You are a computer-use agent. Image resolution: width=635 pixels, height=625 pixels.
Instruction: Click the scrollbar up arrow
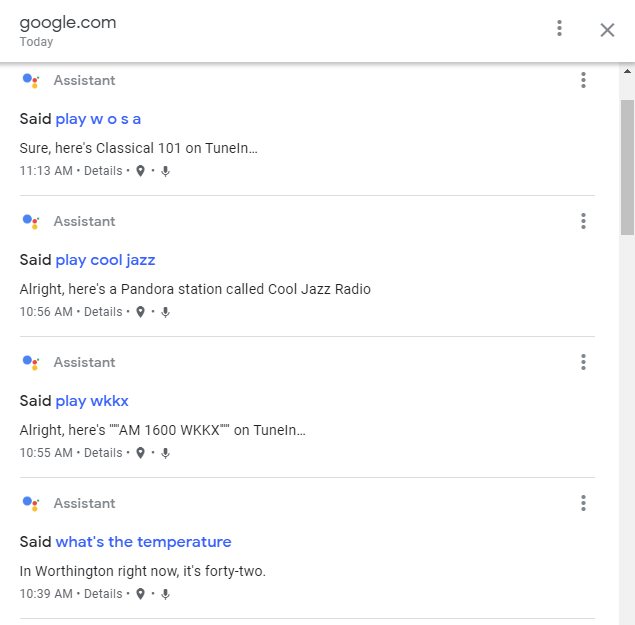point(627,71)
